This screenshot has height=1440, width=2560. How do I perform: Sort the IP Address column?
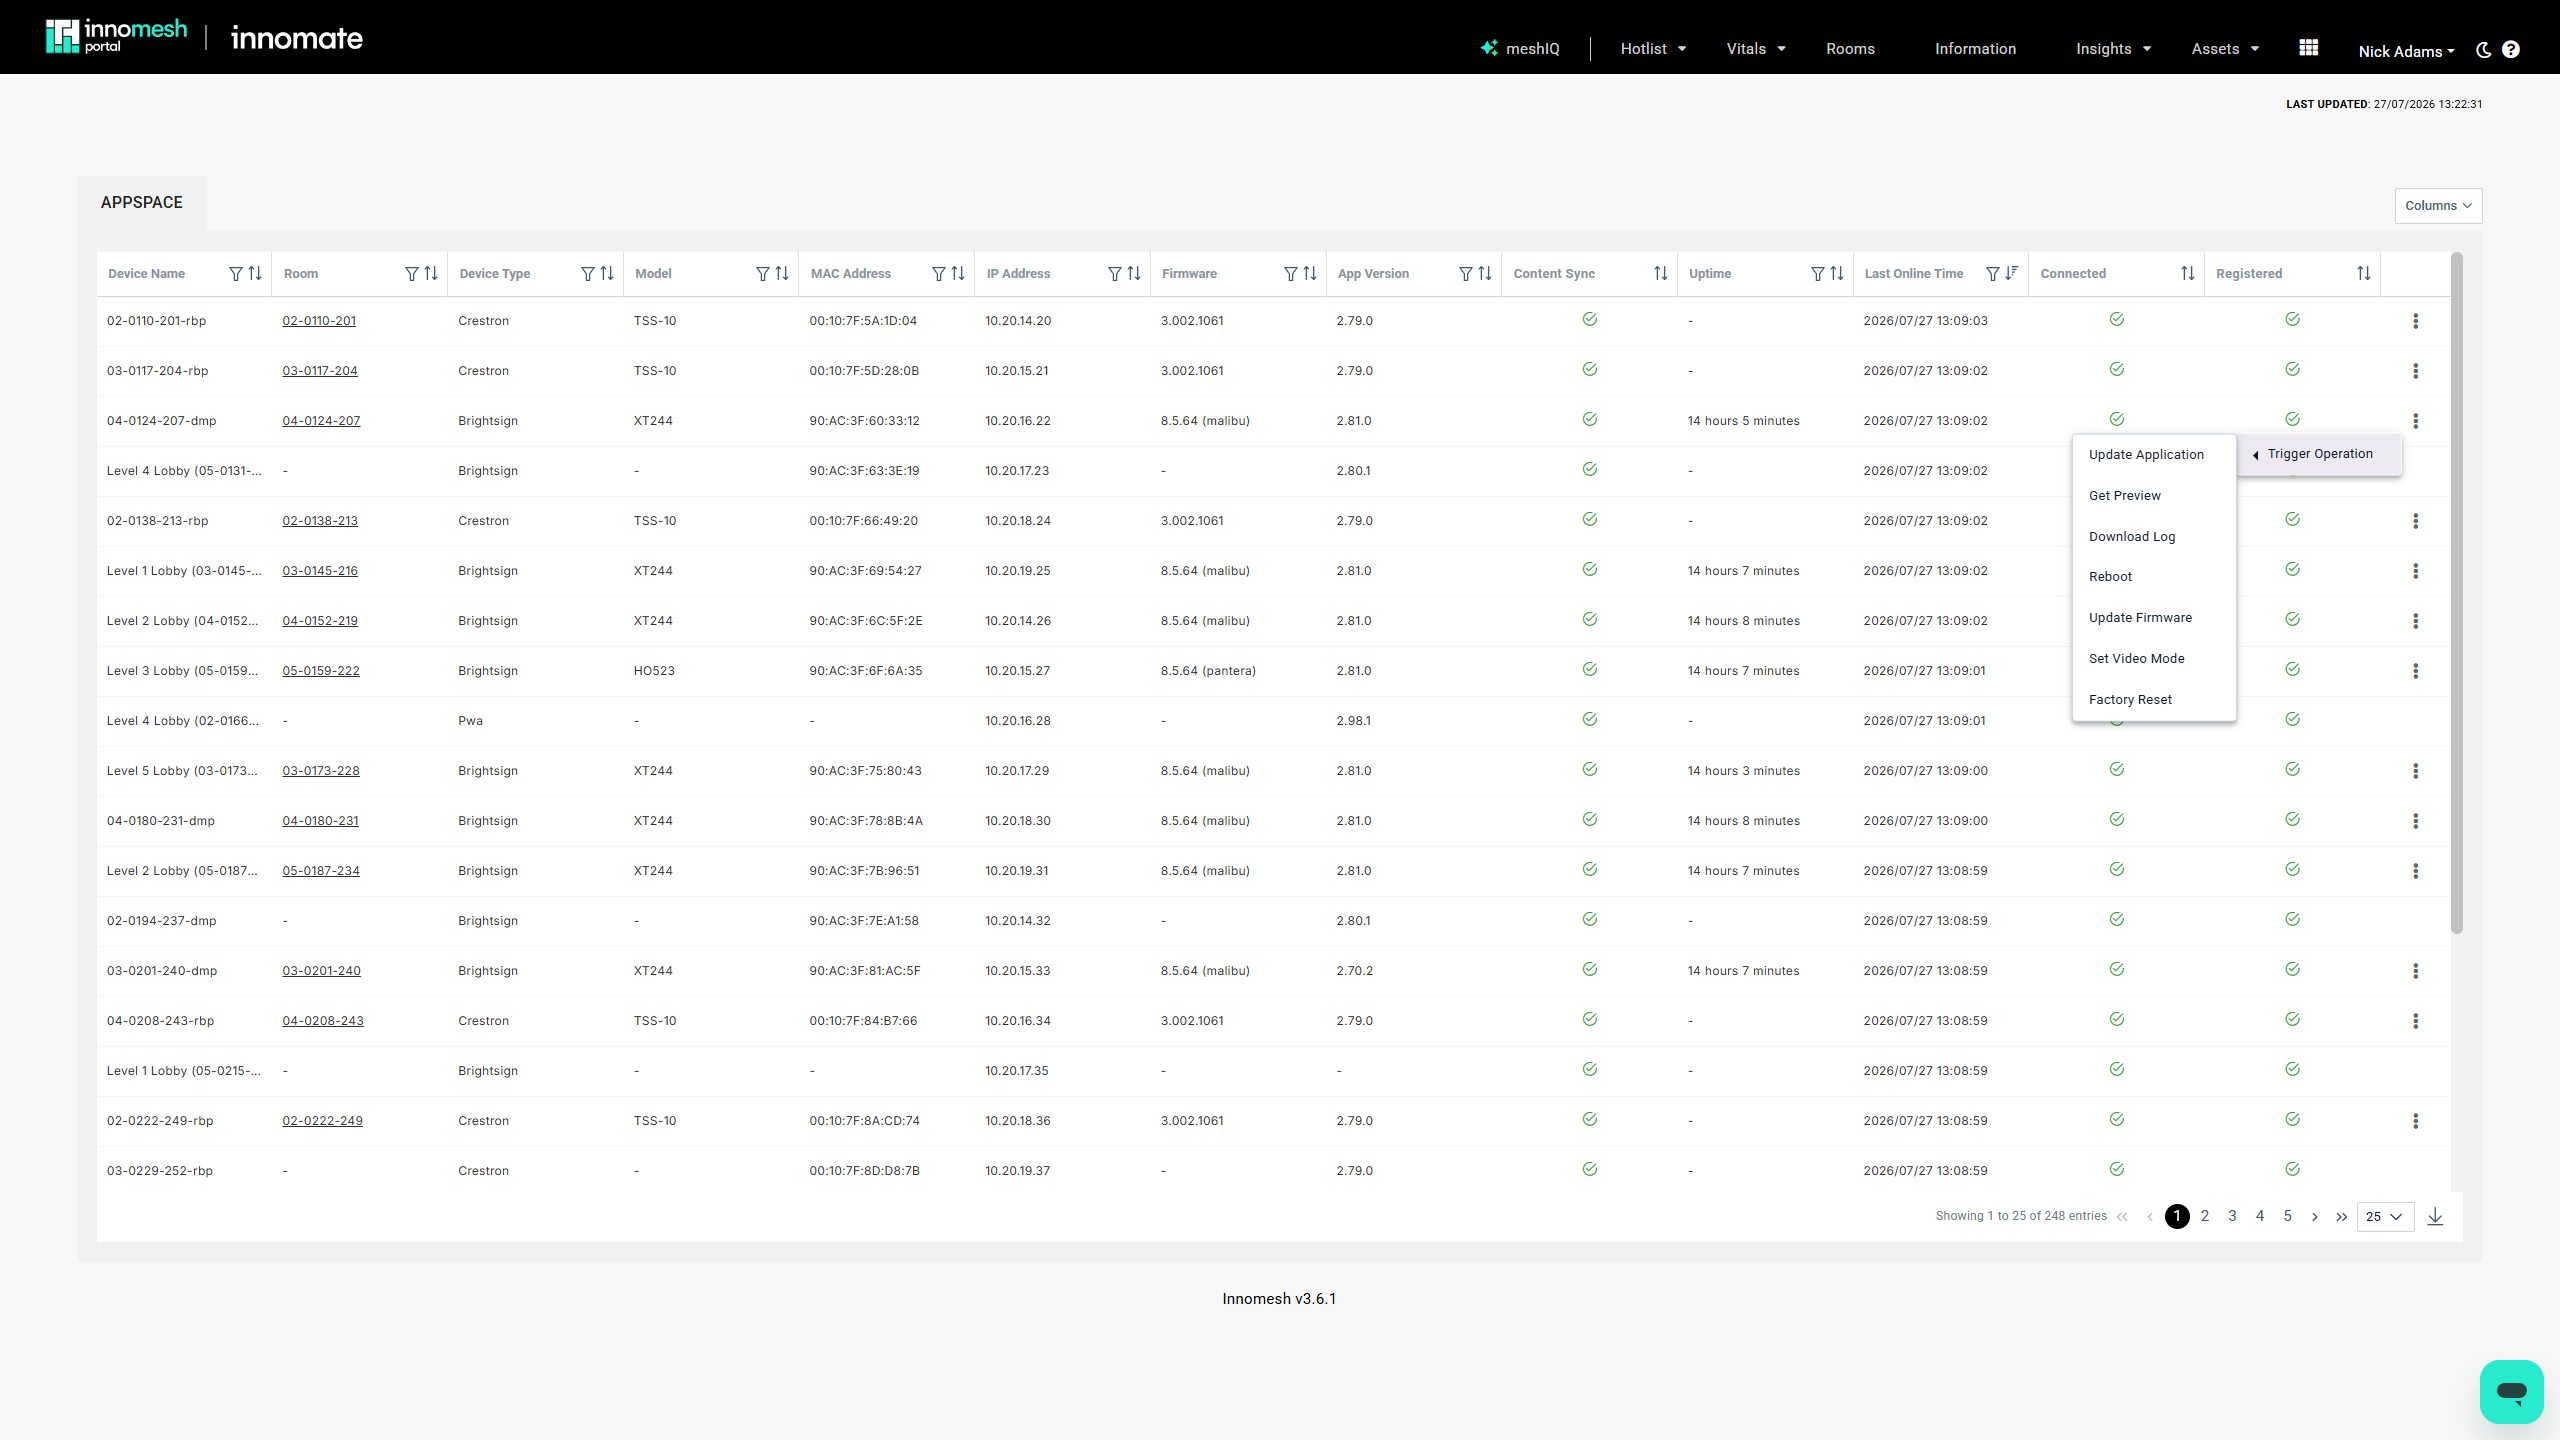1134,274
